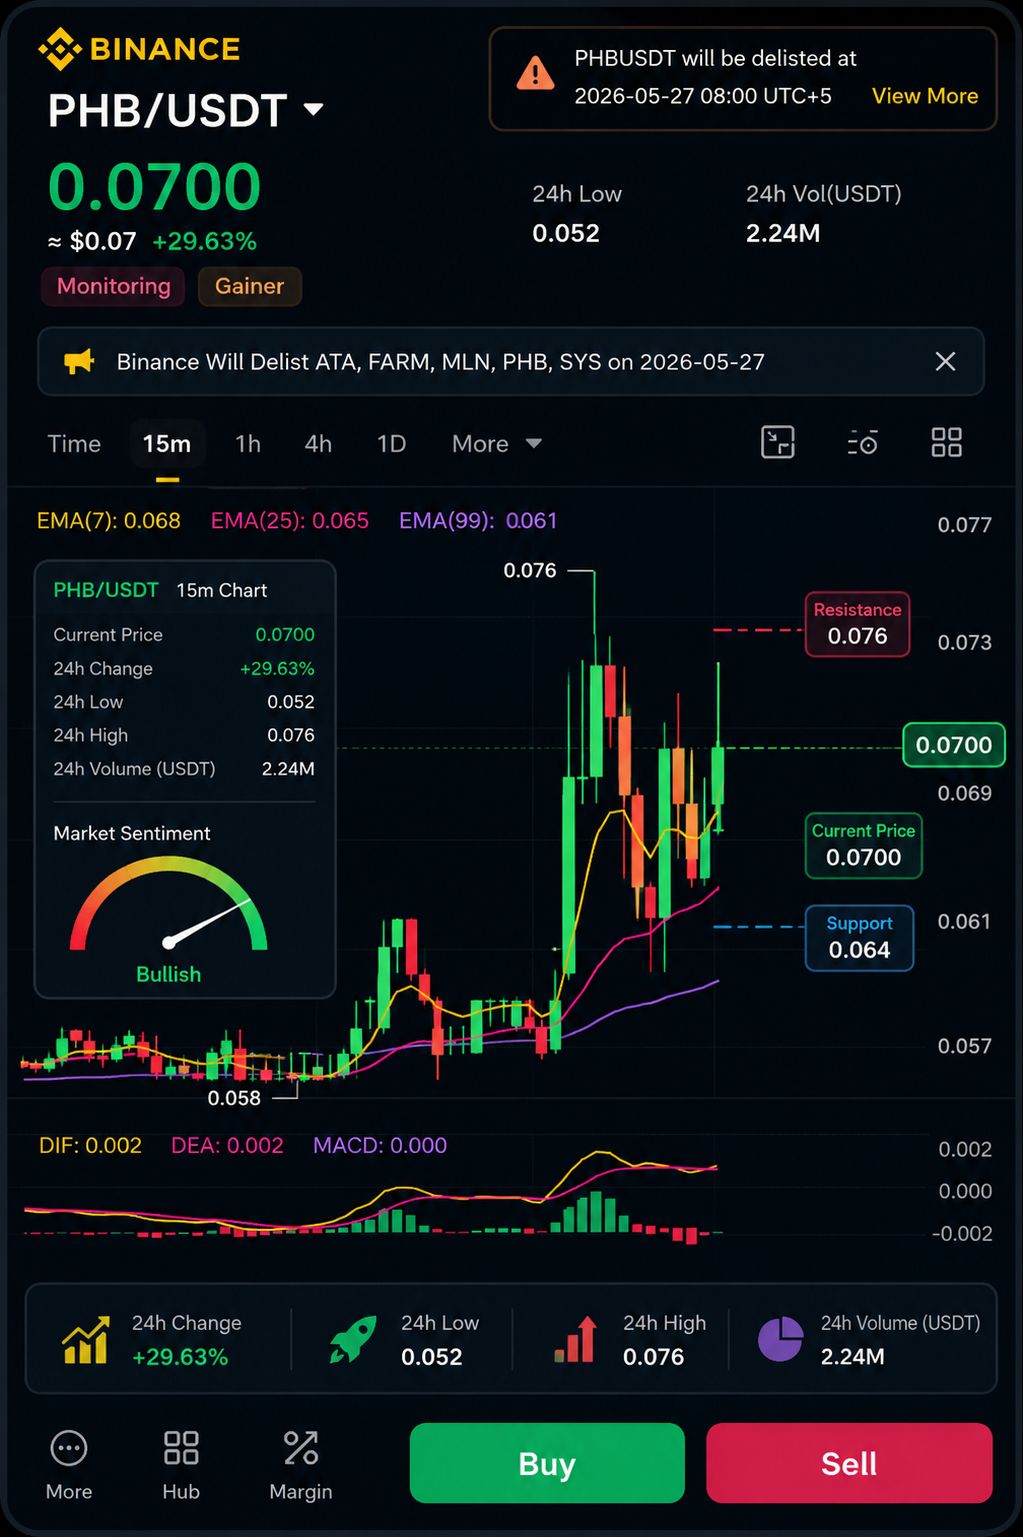Expand the More intervals dropdown

click(496, 444)
